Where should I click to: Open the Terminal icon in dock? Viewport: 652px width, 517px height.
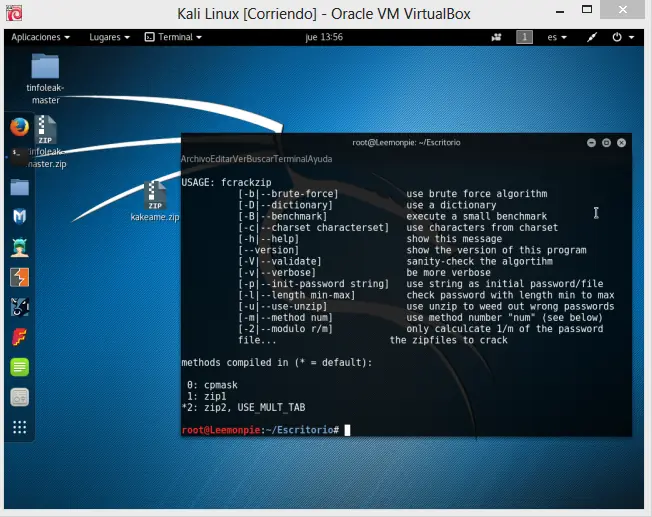coord(19,157)
